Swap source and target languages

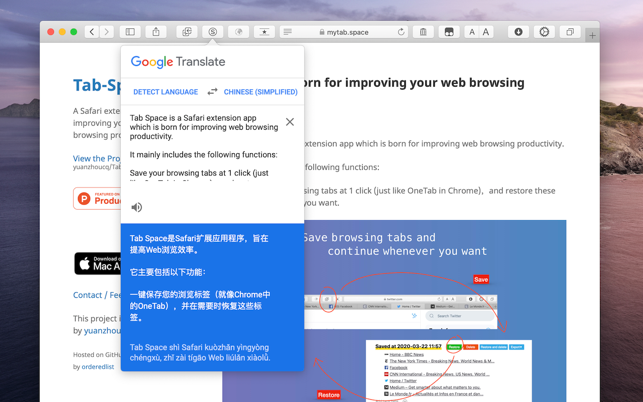pyautogui.click(x=212, y=91)
